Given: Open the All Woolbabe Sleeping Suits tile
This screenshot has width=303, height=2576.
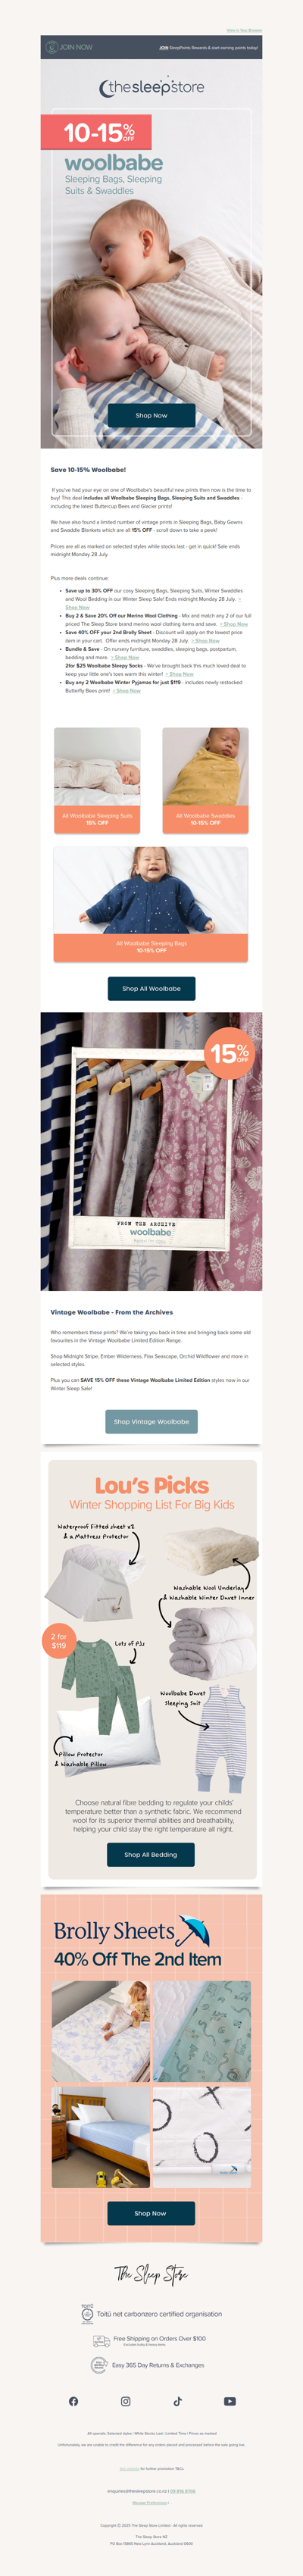Looking at the screenshot, I should pyautogui.click(x=97, y=780).
